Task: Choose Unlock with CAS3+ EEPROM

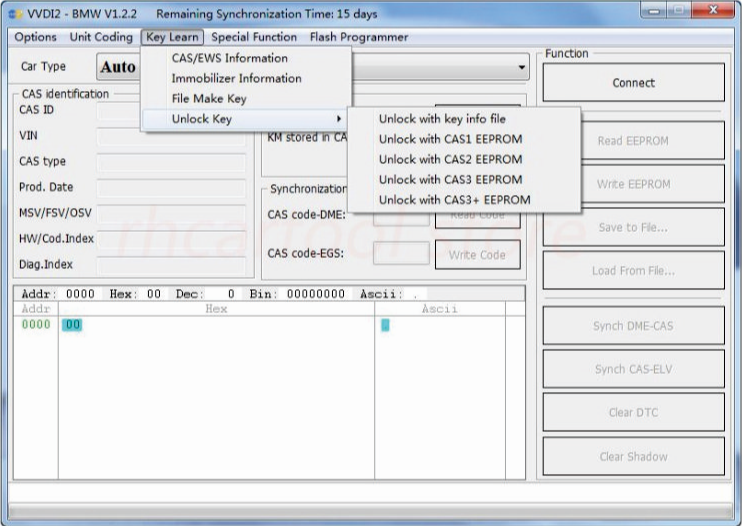Action: click(464, 200)
